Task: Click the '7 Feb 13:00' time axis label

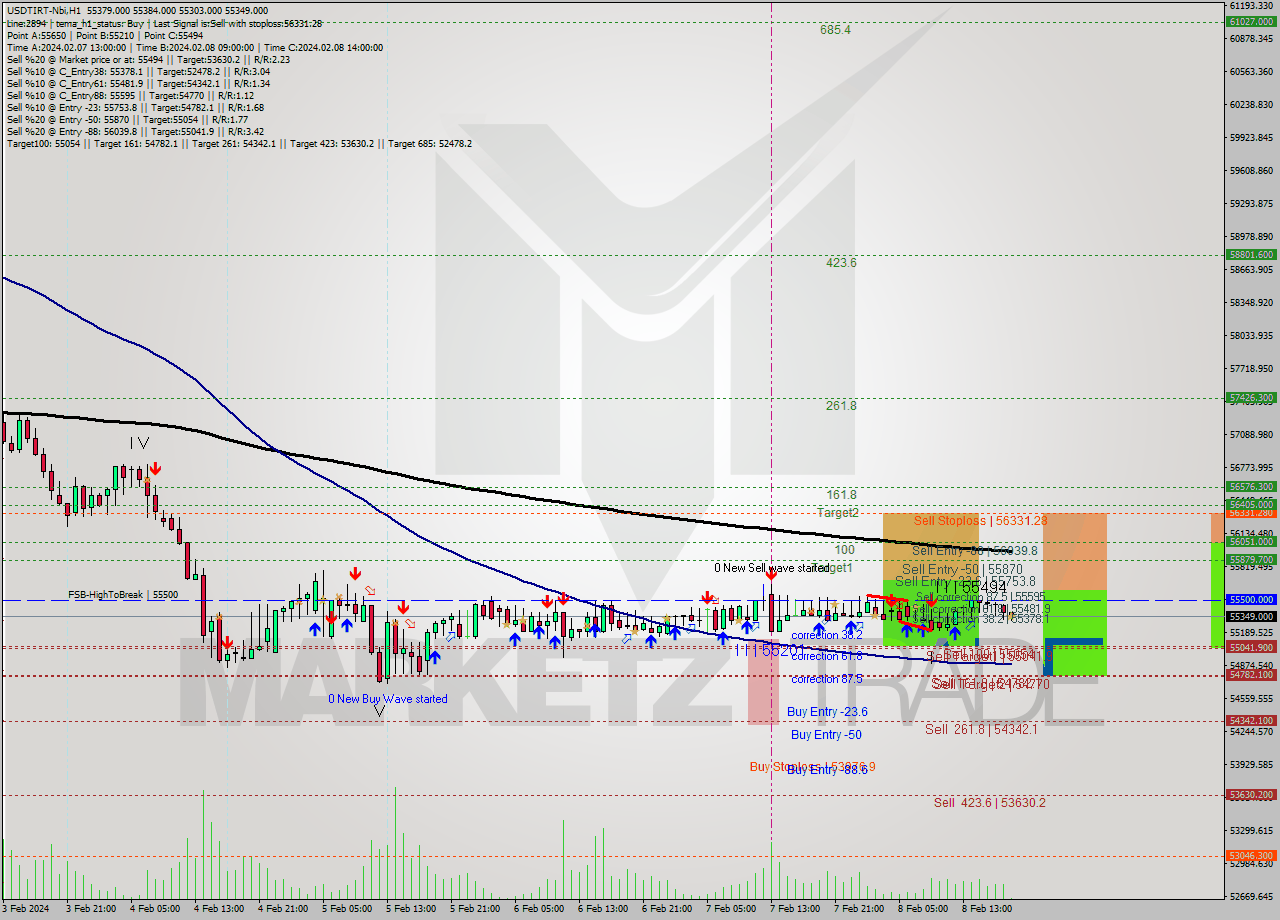Action: 794,909
